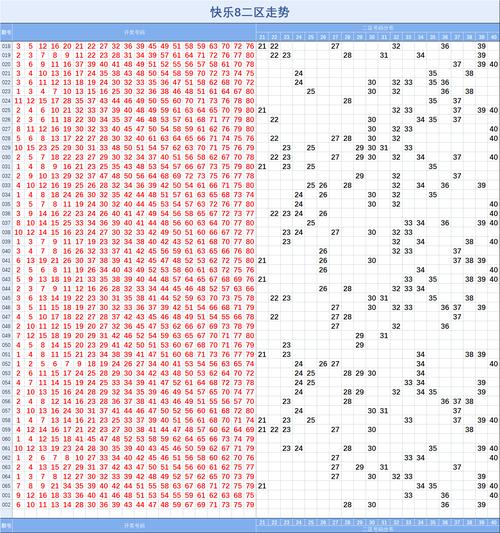This screenshot has height=533, width=500.
Task: Select the bottom 开奖号码 footer header
Action: click(x=135, y=526)
